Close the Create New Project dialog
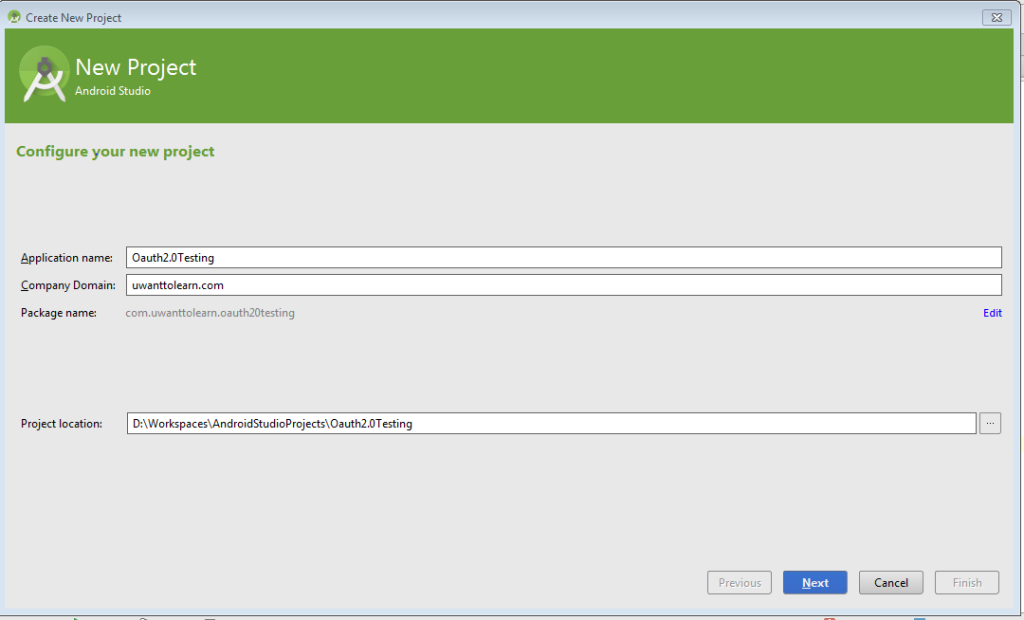The width and height of the screenshot is (1024, 620). (994, 17)
